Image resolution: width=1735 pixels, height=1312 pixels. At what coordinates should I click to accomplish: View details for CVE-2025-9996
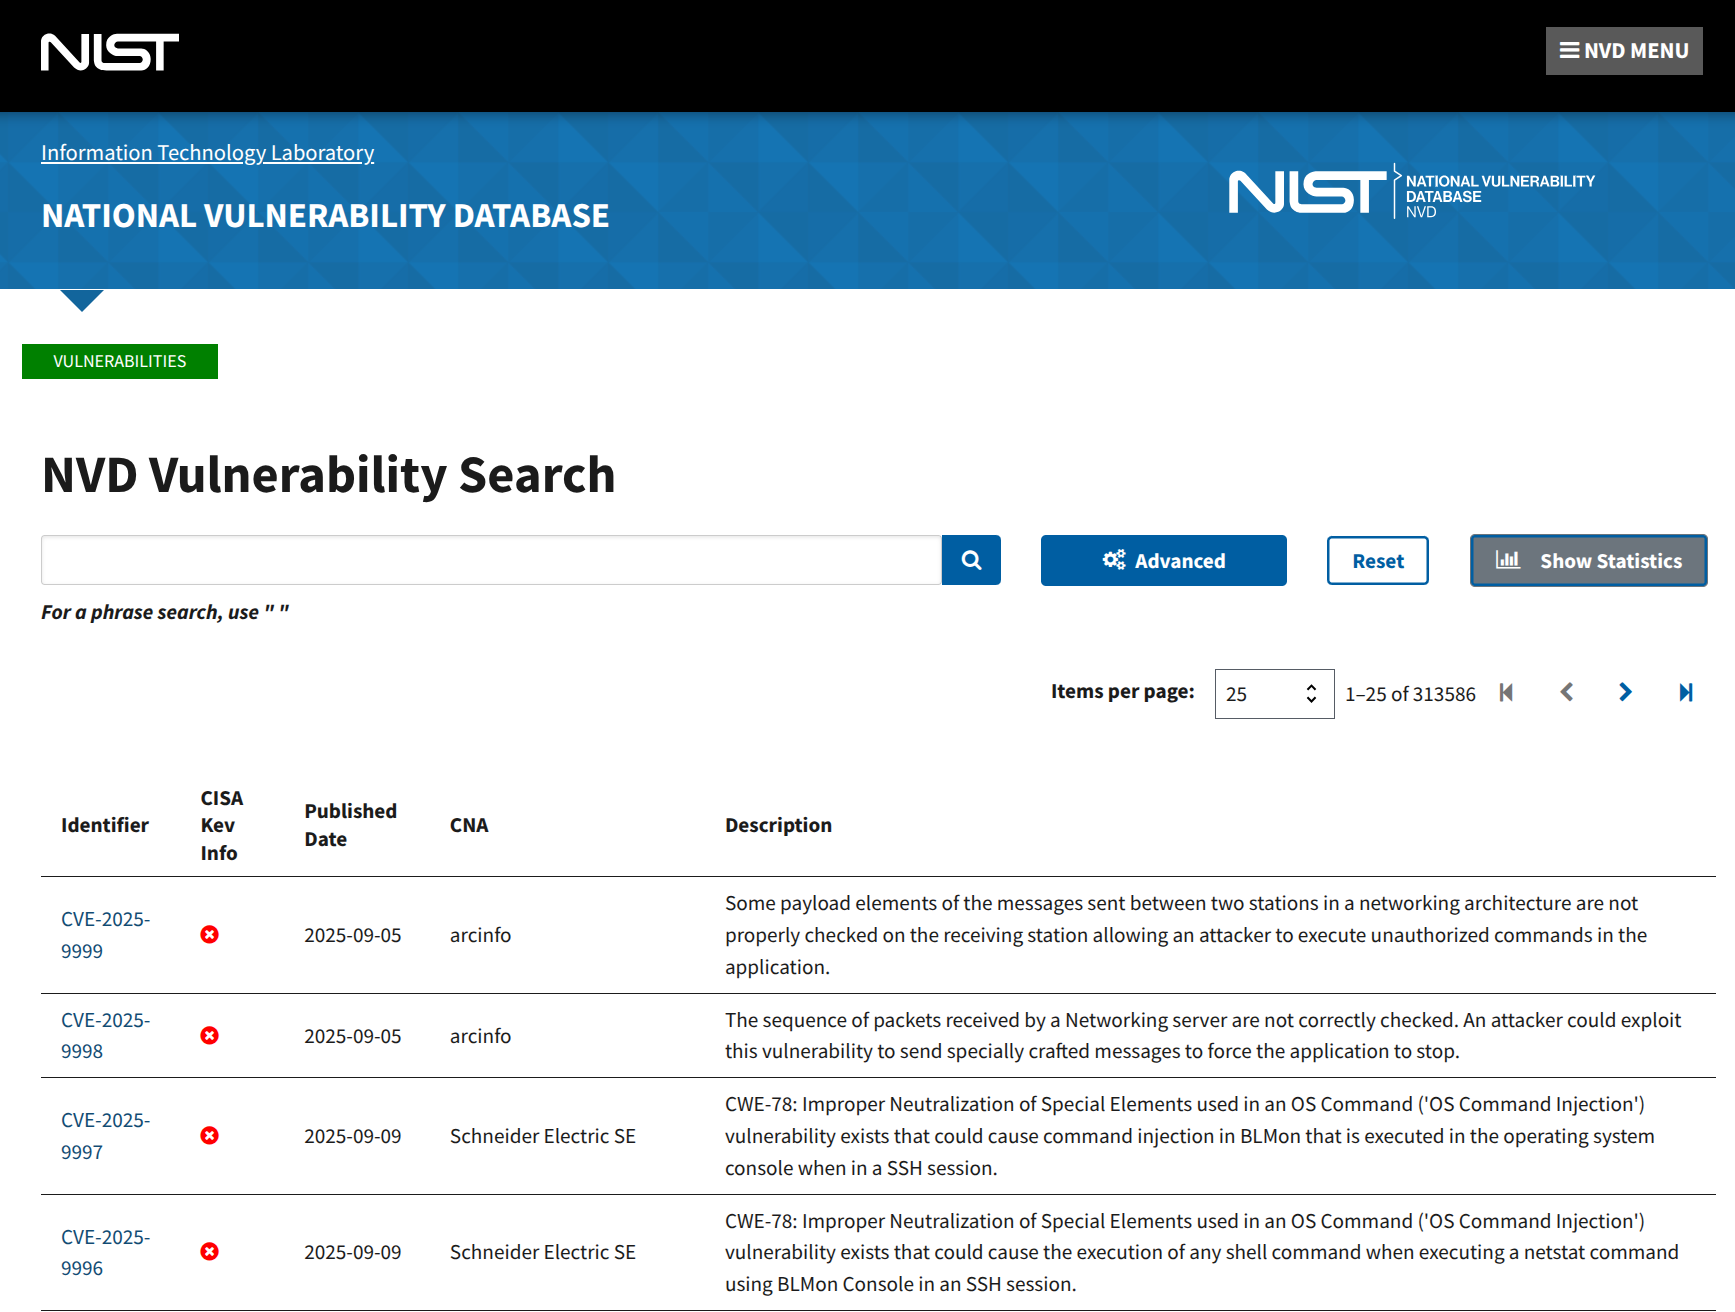(105, 1252)
